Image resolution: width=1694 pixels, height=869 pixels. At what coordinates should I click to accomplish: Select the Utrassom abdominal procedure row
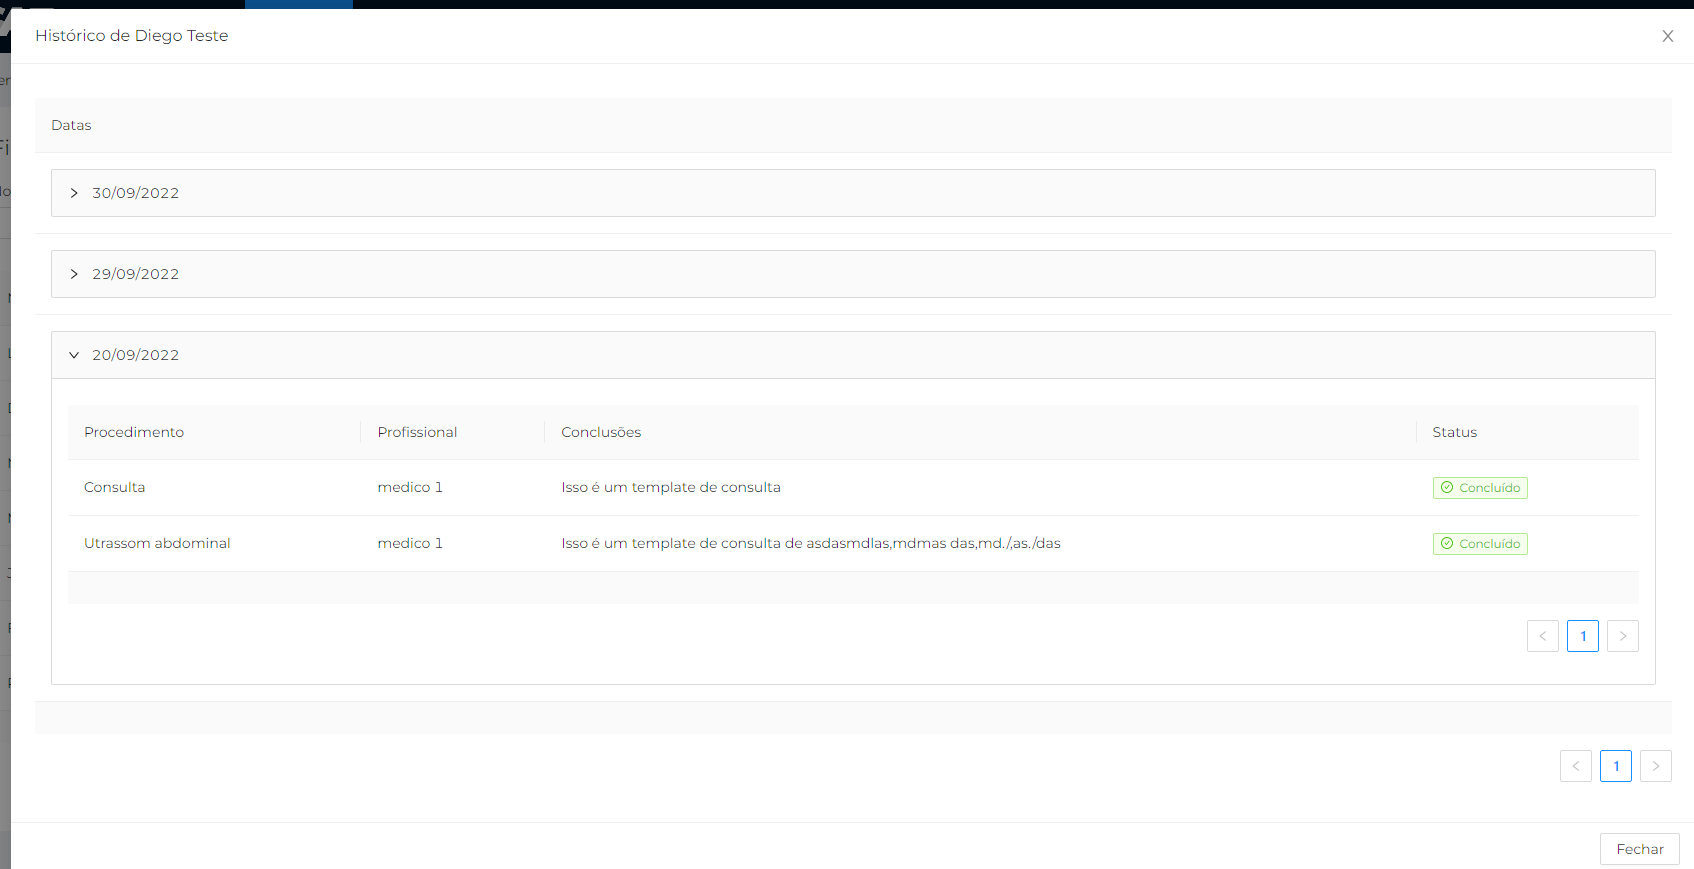[157, 543]
